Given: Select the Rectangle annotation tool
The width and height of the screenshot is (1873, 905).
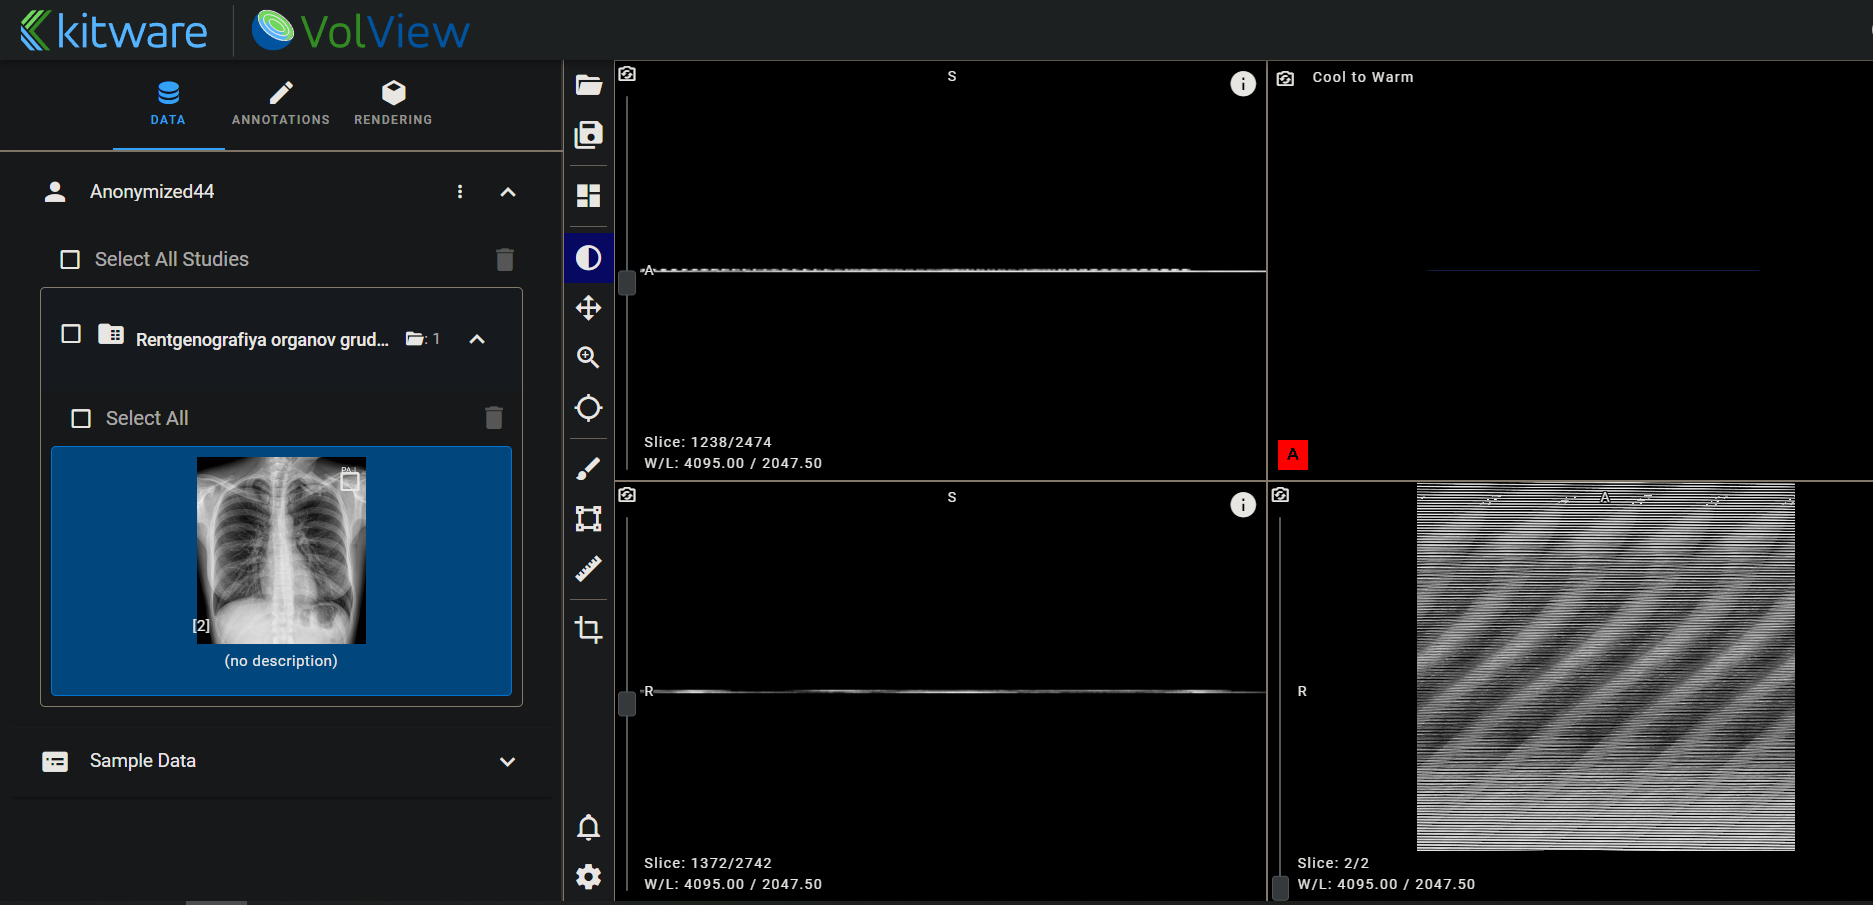Looking at the screenshot, I should click(x=588, y=518).
